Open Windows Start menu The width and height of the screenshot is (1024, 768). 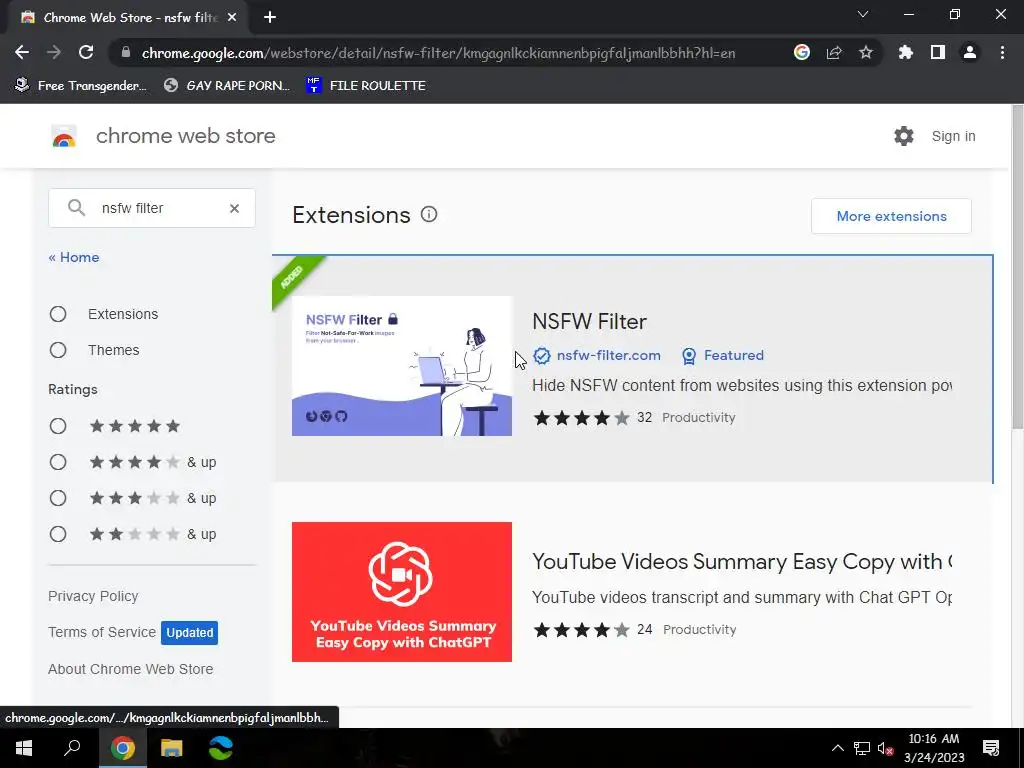[x=24, y=748]
